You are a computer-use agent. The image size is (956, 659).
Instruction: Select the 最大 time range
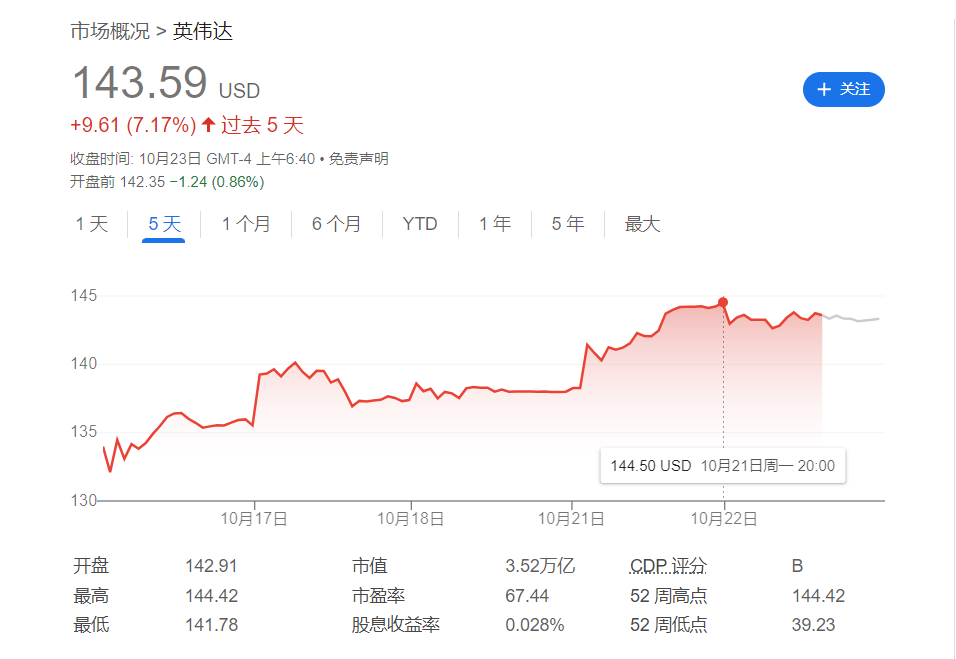click(642, 224)
